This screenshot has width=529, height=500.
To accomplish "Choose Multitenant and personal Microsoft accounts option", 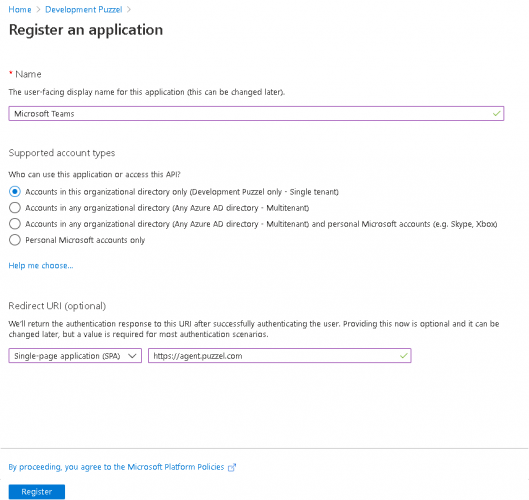I will (x=15, y=224).
